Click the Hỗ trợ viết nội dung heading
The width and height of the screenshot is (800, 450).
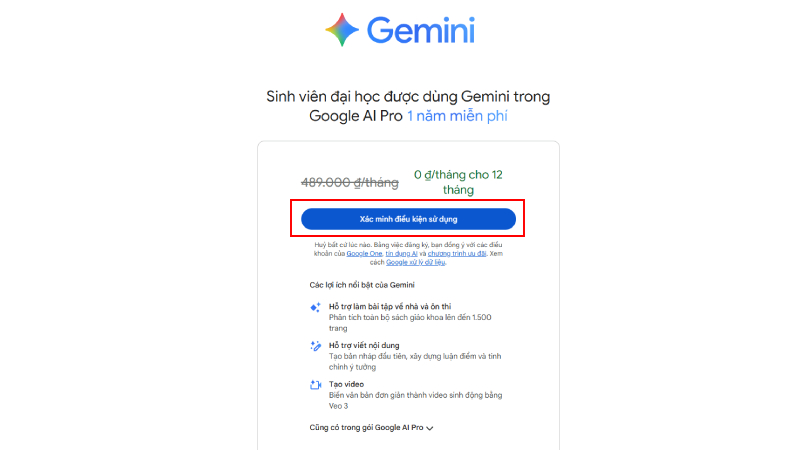(364, 345)
